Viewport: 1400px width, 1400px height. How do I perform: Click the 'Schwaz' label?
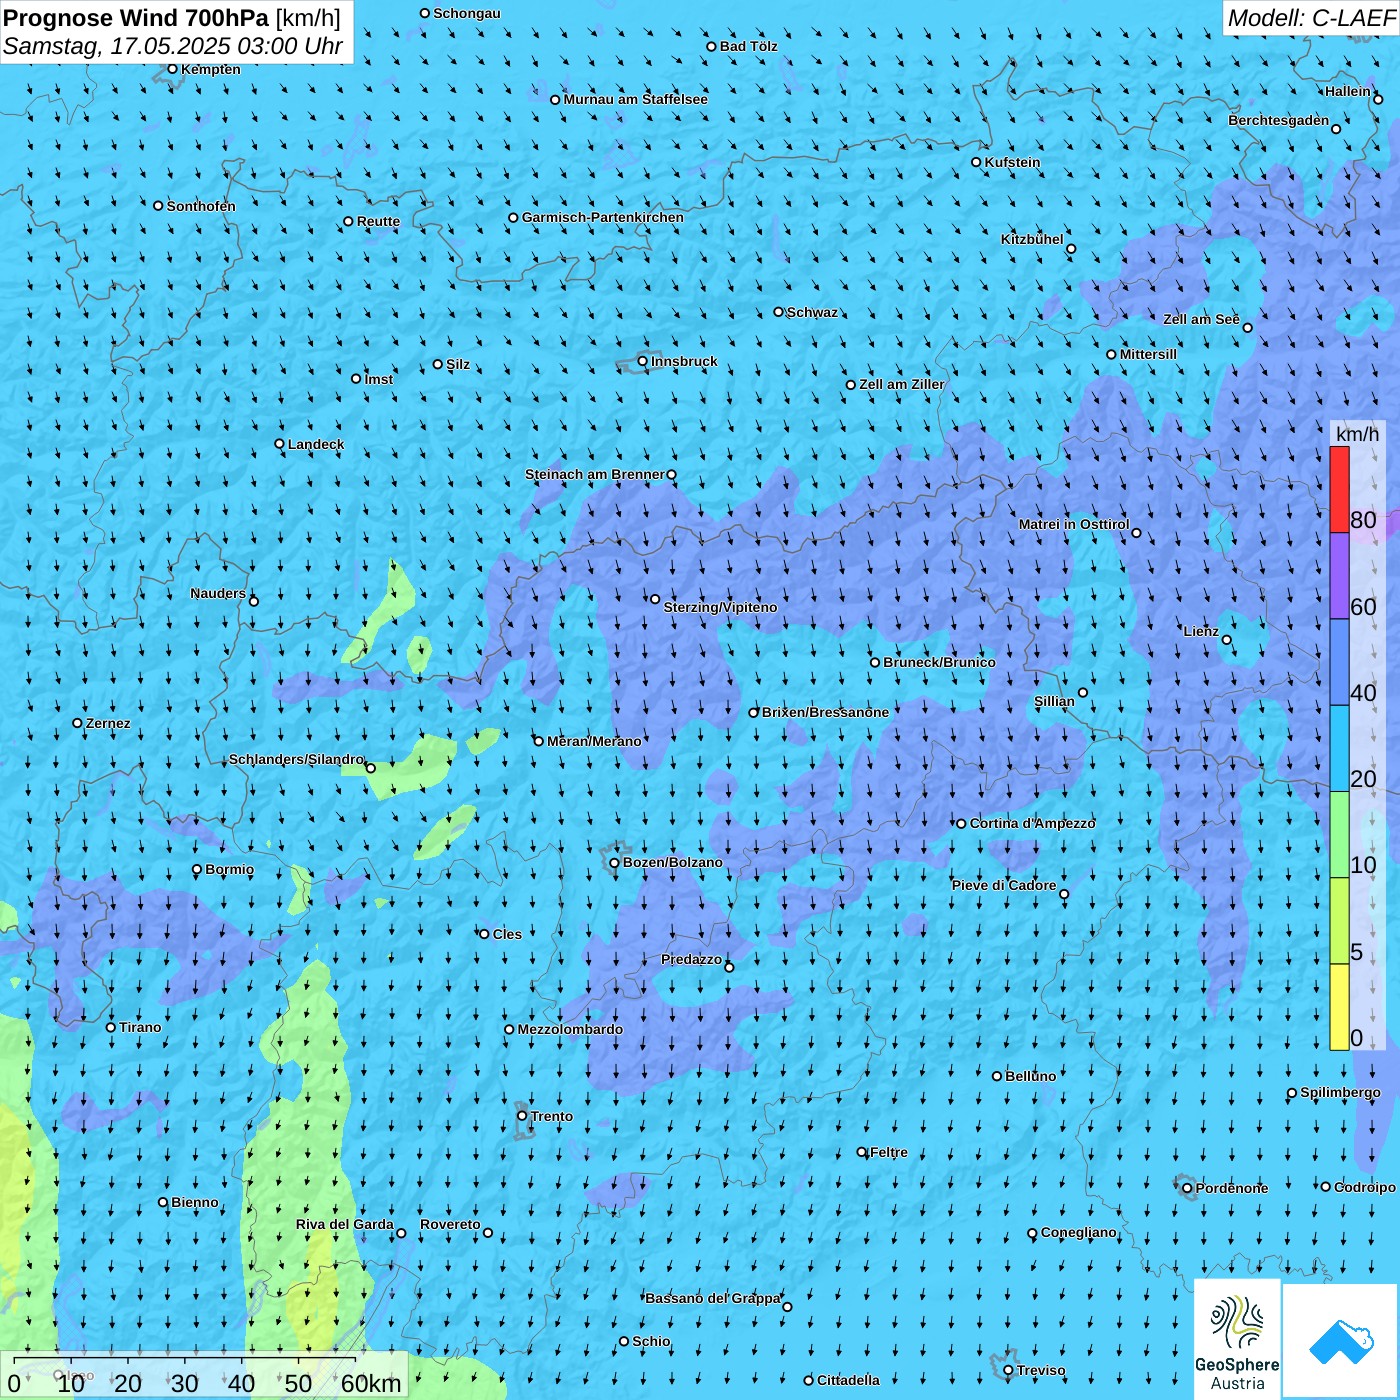pos(813,312)
